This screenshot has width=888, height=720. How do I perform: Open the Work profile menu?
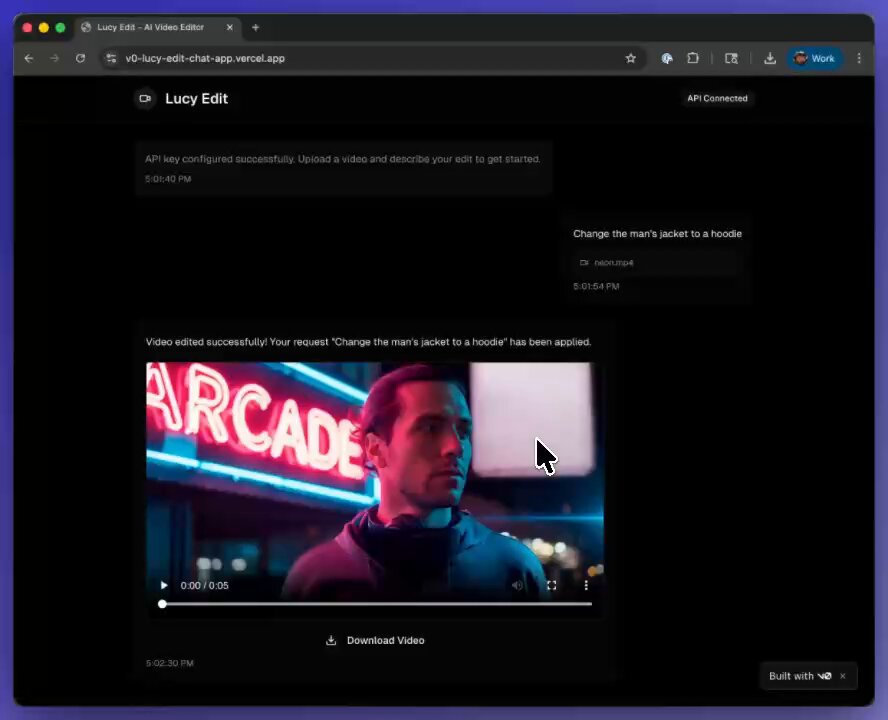tap(814, 58)
